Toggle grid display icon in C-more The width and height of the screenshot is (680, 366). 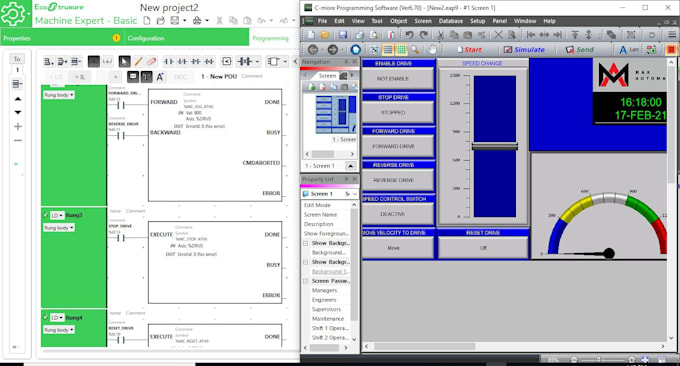pos(402,49)
